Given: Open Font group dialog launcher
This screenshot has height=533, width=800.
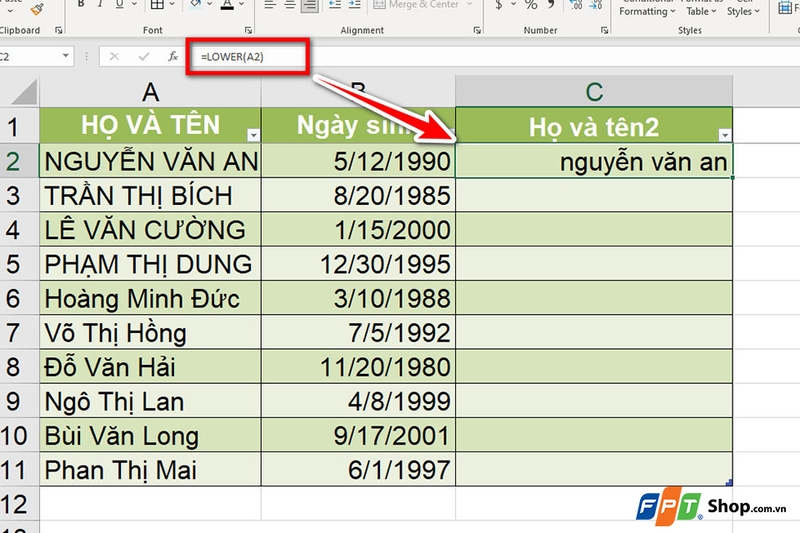Looking at the screenshot, I should point(248,31).
